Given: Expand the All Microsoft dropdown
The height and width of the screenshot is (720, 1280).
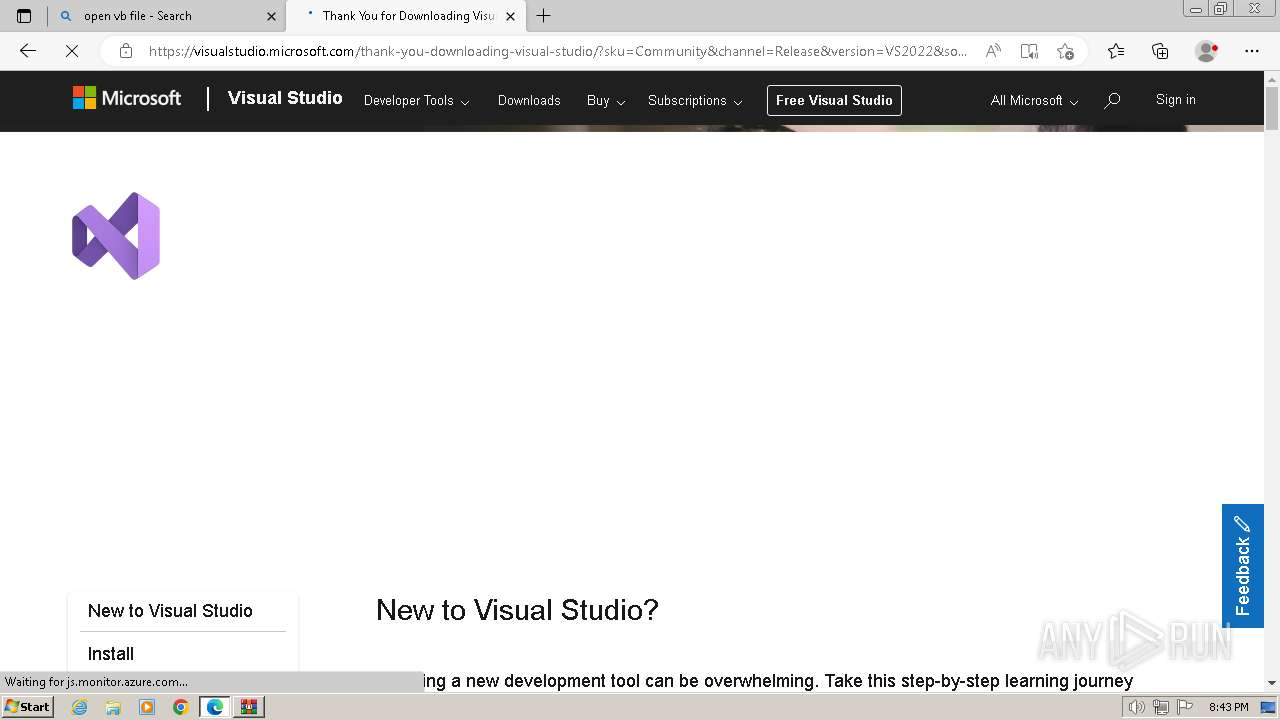Looking at the screenshot, I should (x=1034, y=100).
